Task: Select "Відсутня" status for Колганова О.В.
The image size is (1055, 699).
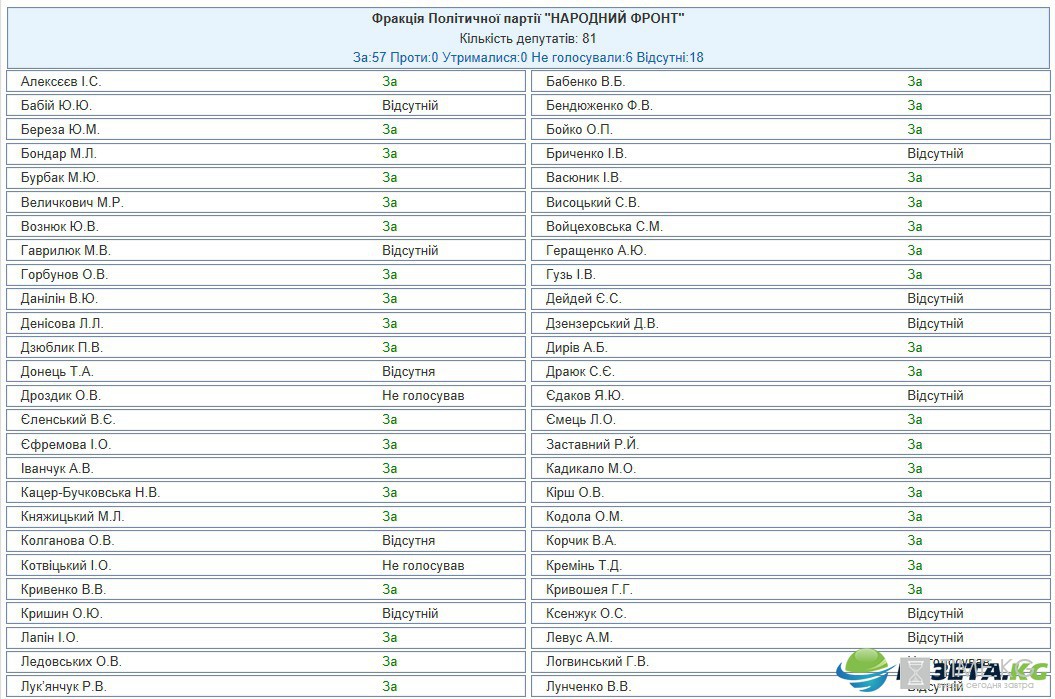Action: tap(408, 541)
